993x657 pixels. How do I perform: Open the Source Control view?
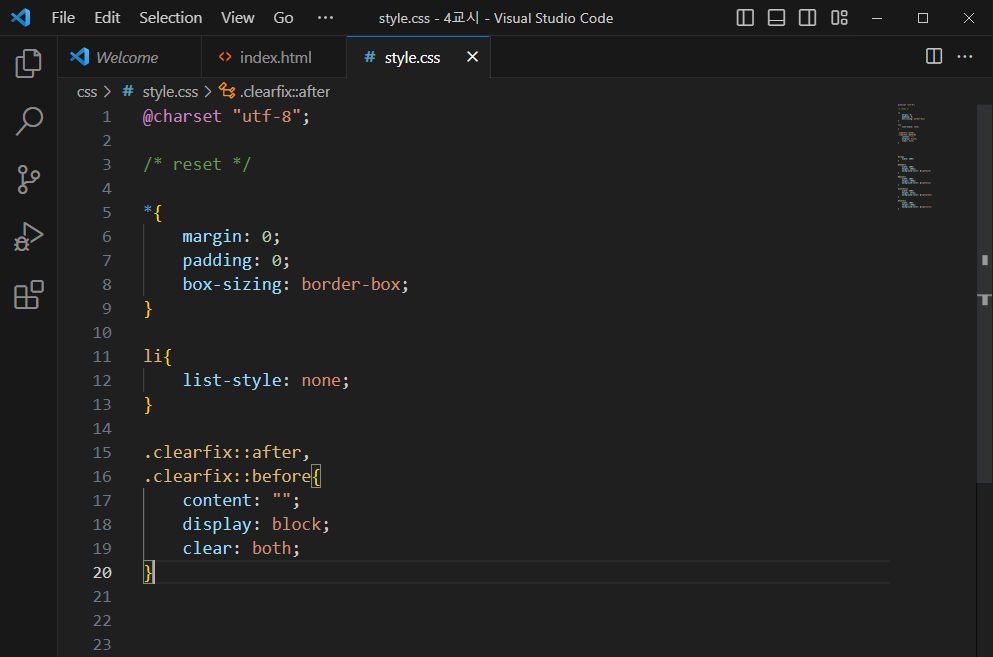pyautogui.click(x=28, y=179)
